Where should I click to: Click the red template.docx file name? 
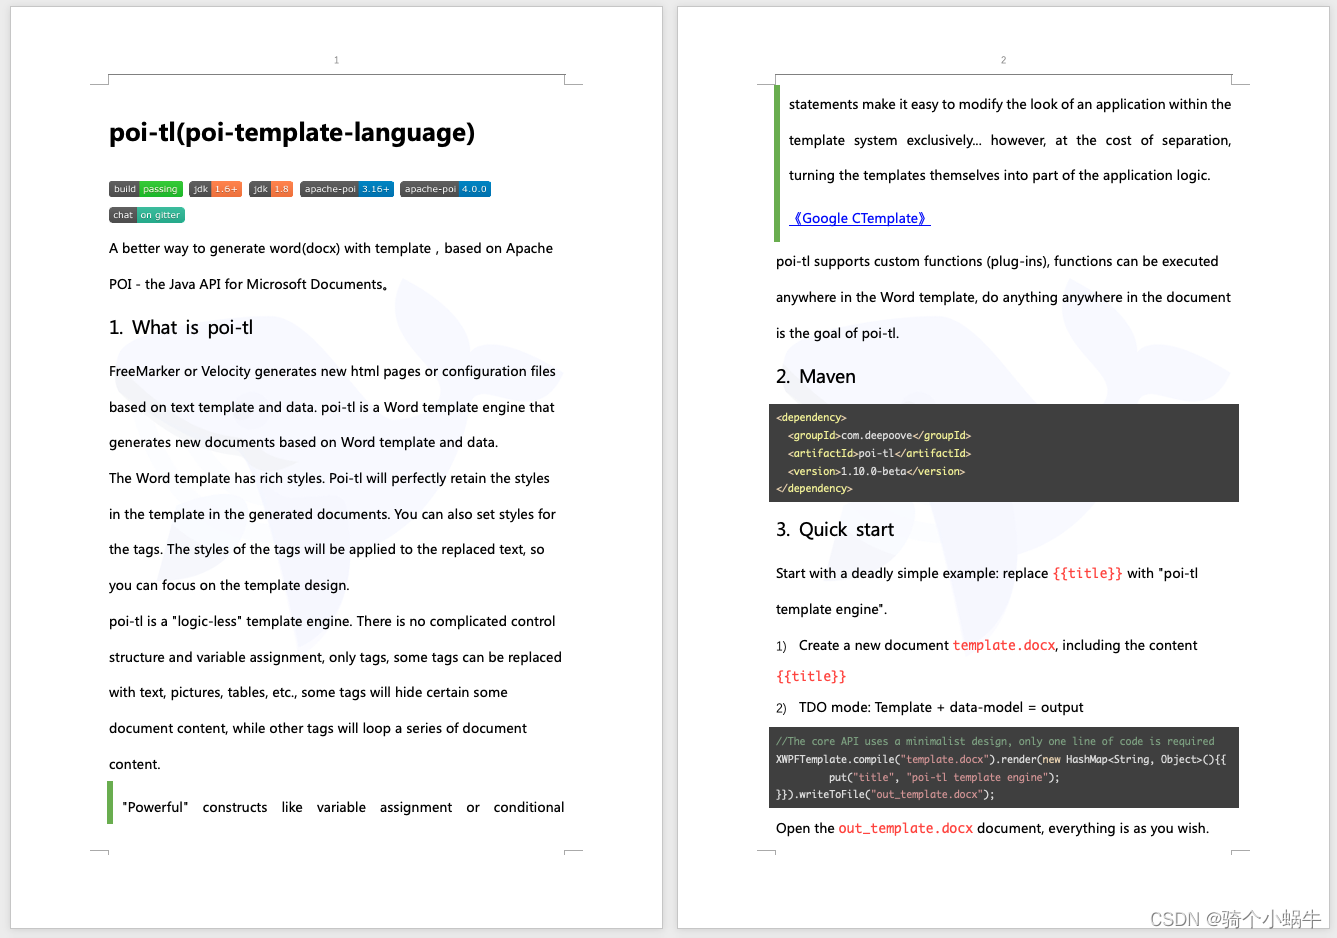1004,645
